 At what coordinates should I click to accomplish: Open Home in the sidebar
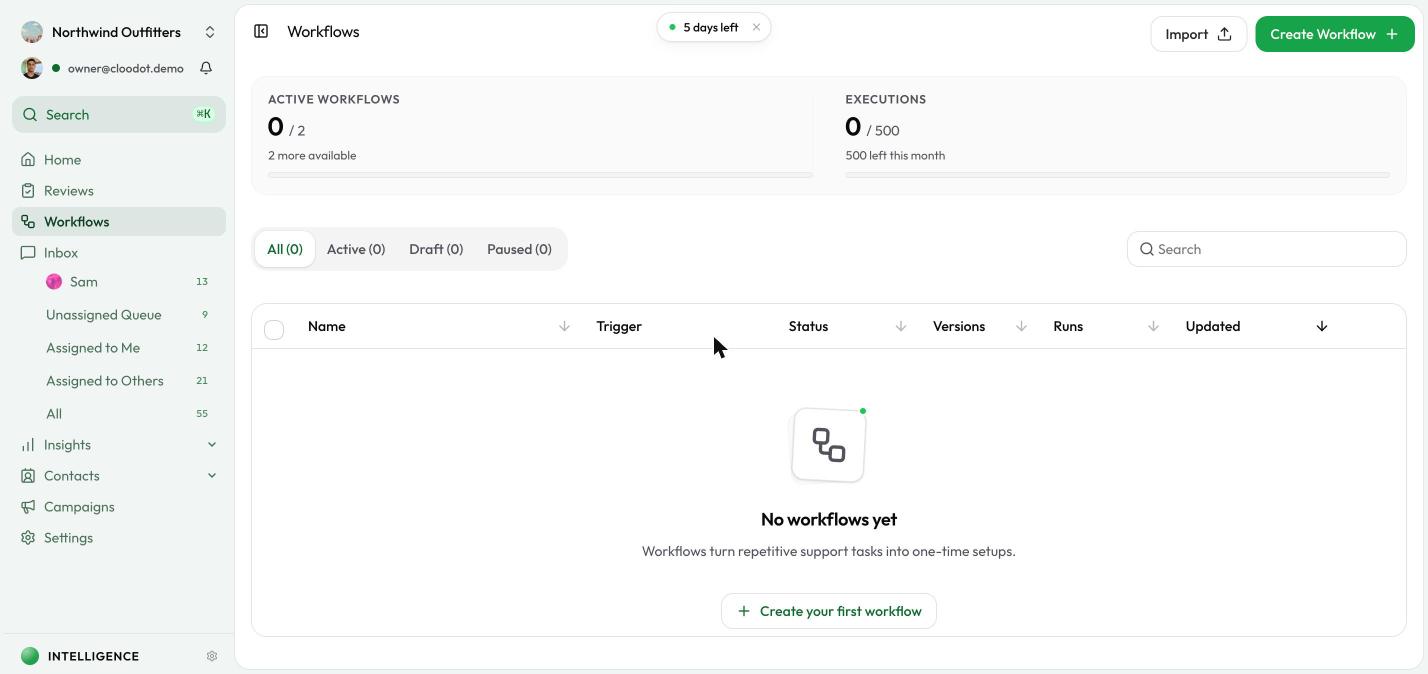[119, 160]
